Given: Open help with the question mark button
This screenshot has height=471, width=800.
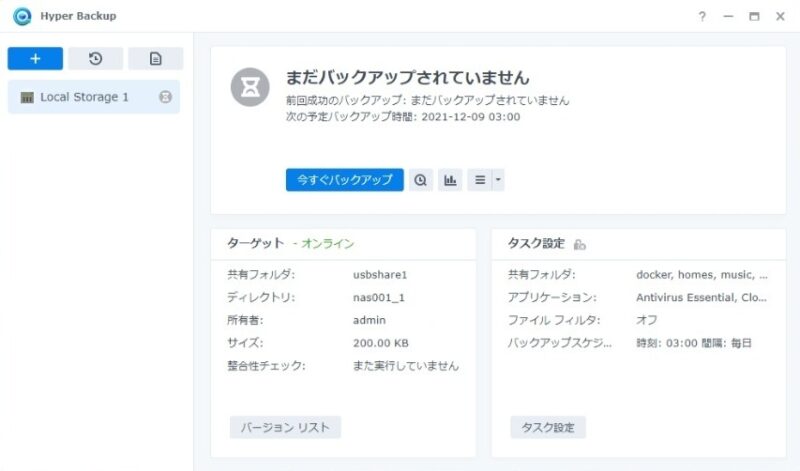Looking at the screenshot, I should (x=702, y=16).
